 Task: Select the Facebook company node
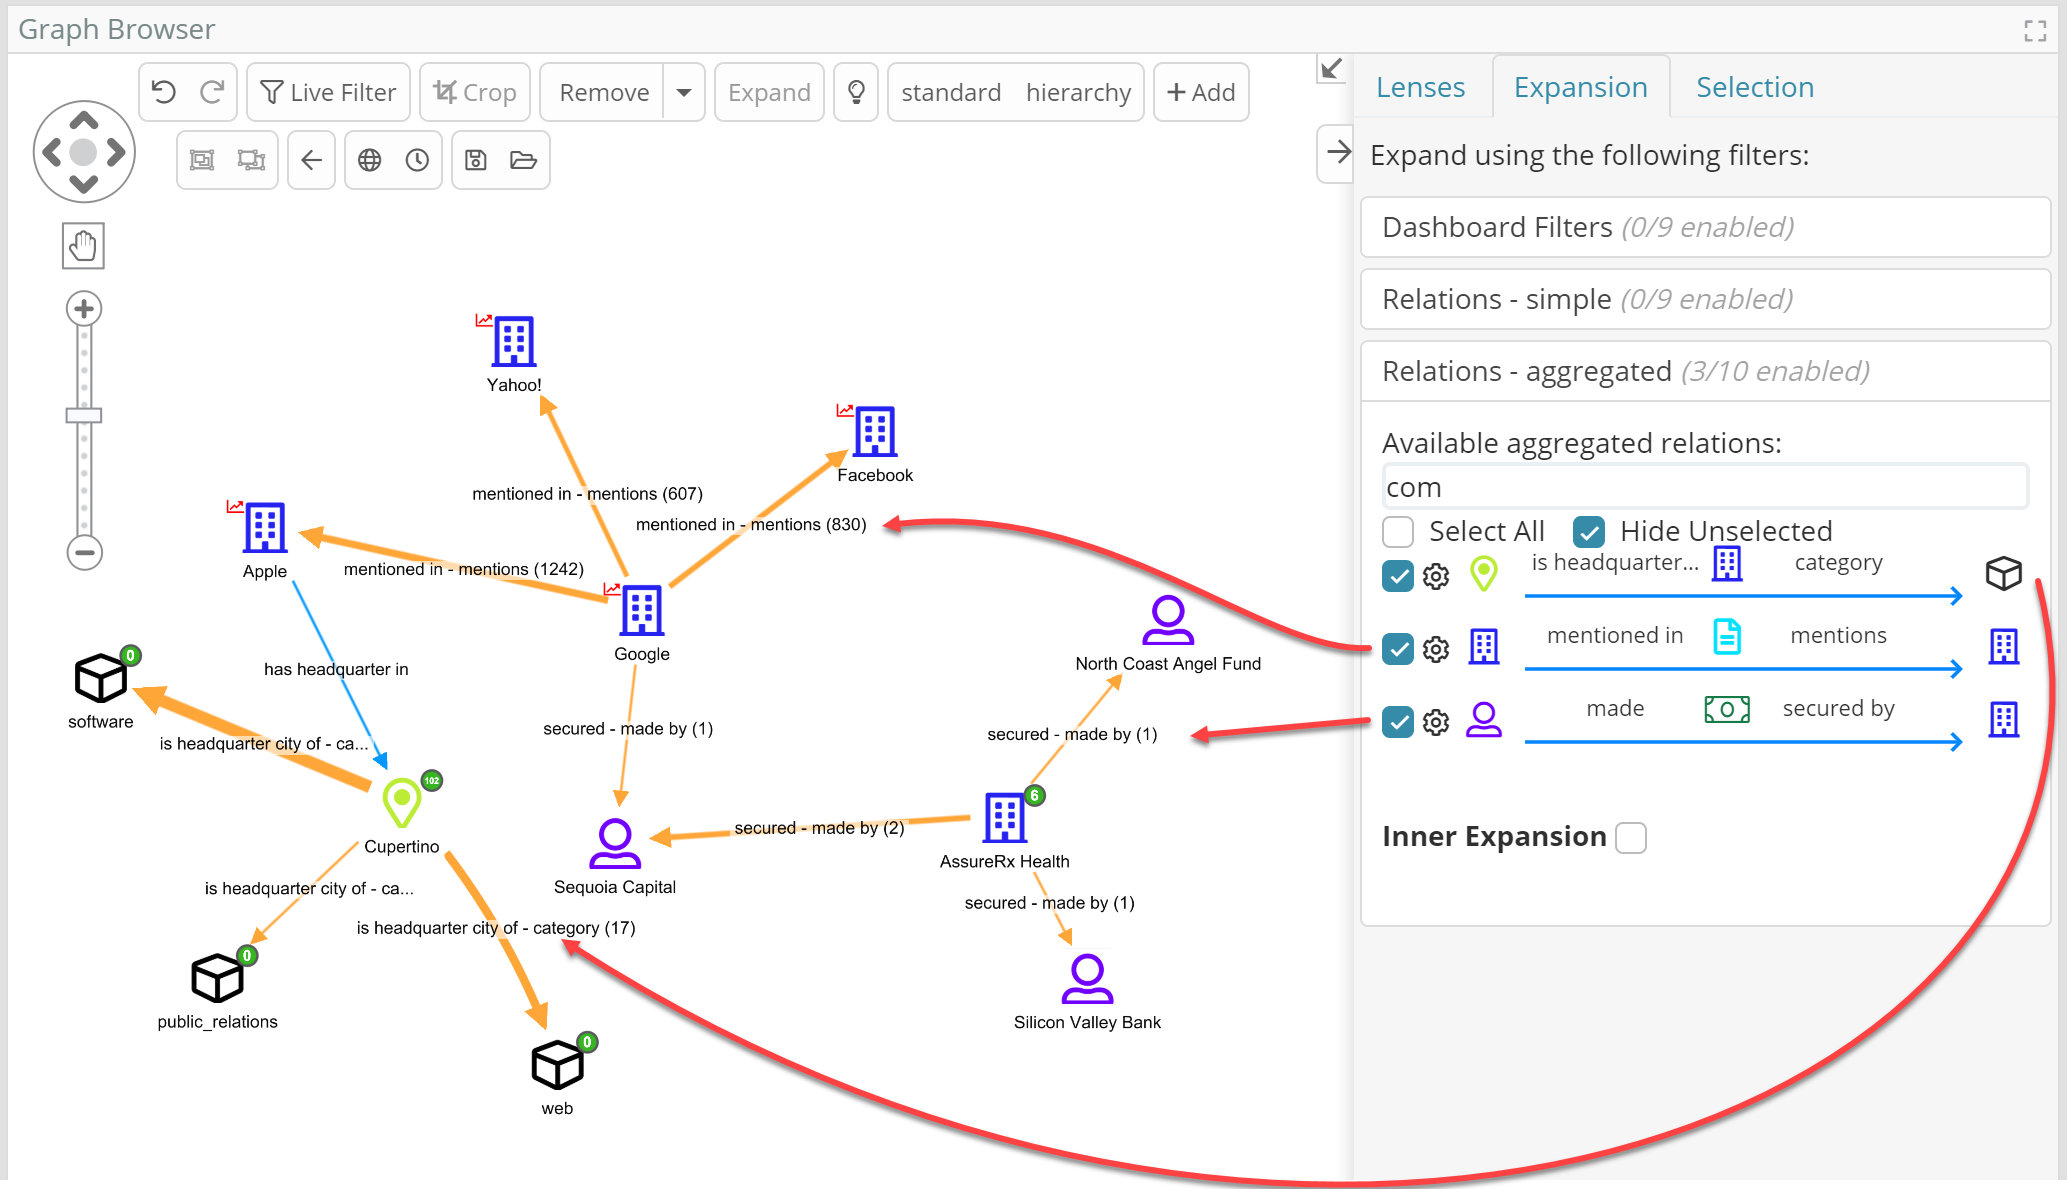(x=875, y=432)
